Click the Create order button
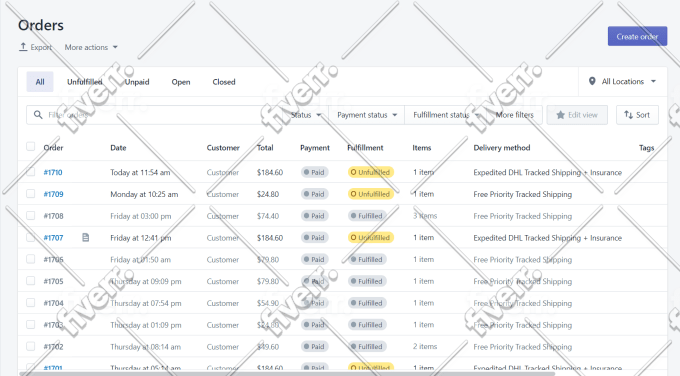The image size is (680, 376). [x=637, y=36]
